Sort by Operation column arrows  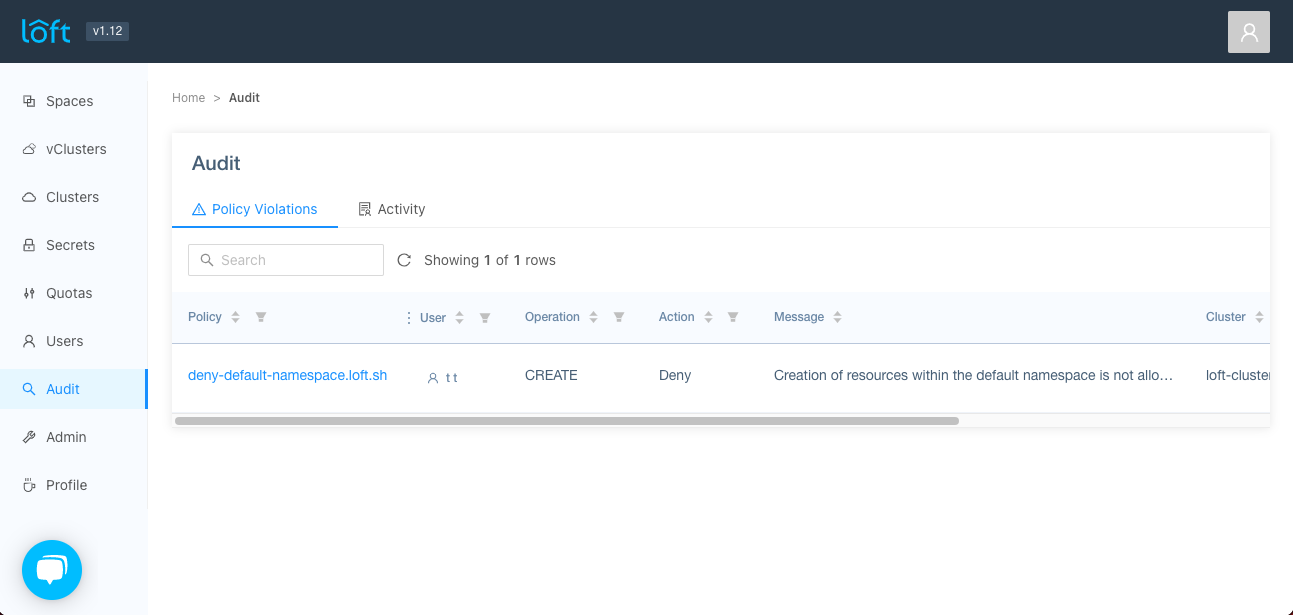click(593, 317)
